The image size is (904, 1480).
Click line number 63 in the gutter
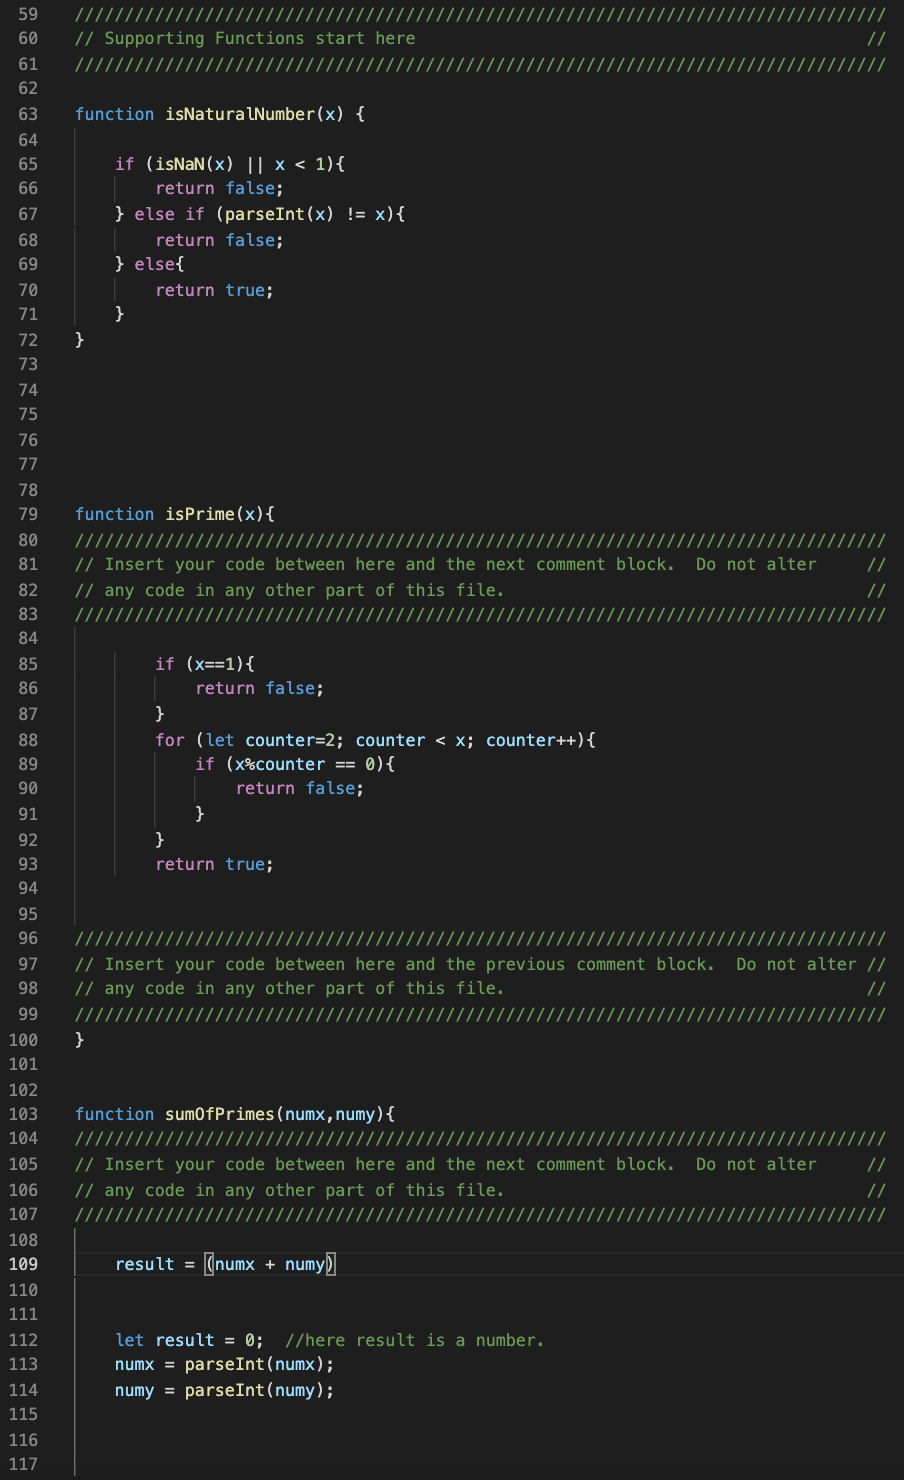[28, 113]
